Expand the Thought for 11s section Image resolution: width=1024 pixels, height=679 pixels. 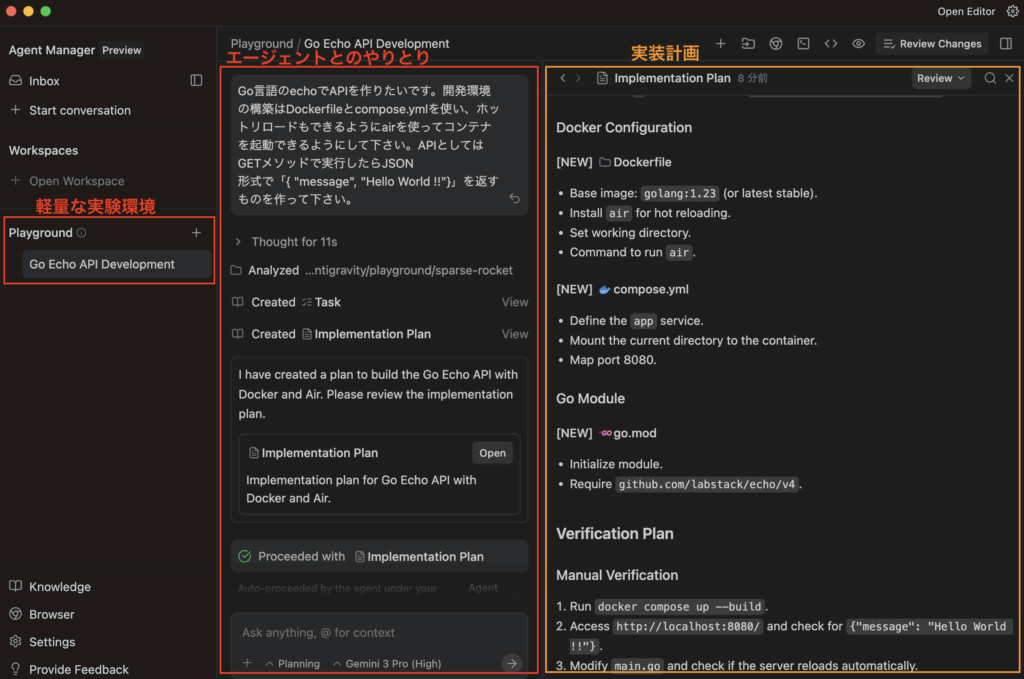pos(285,242)
